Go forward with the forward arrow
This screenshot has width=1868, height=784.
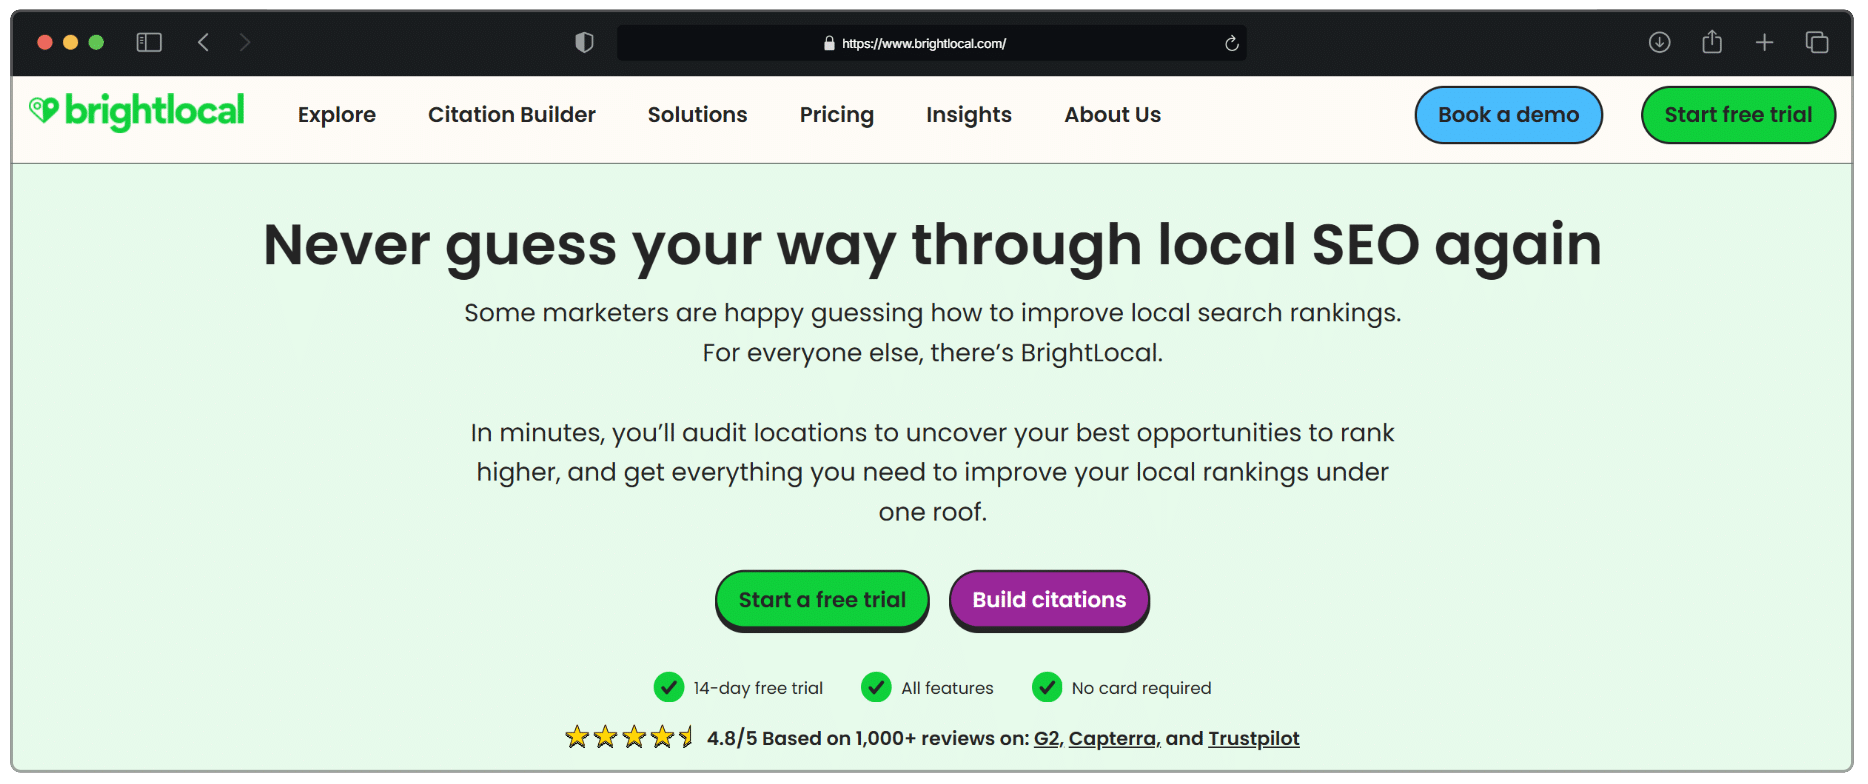245,42
